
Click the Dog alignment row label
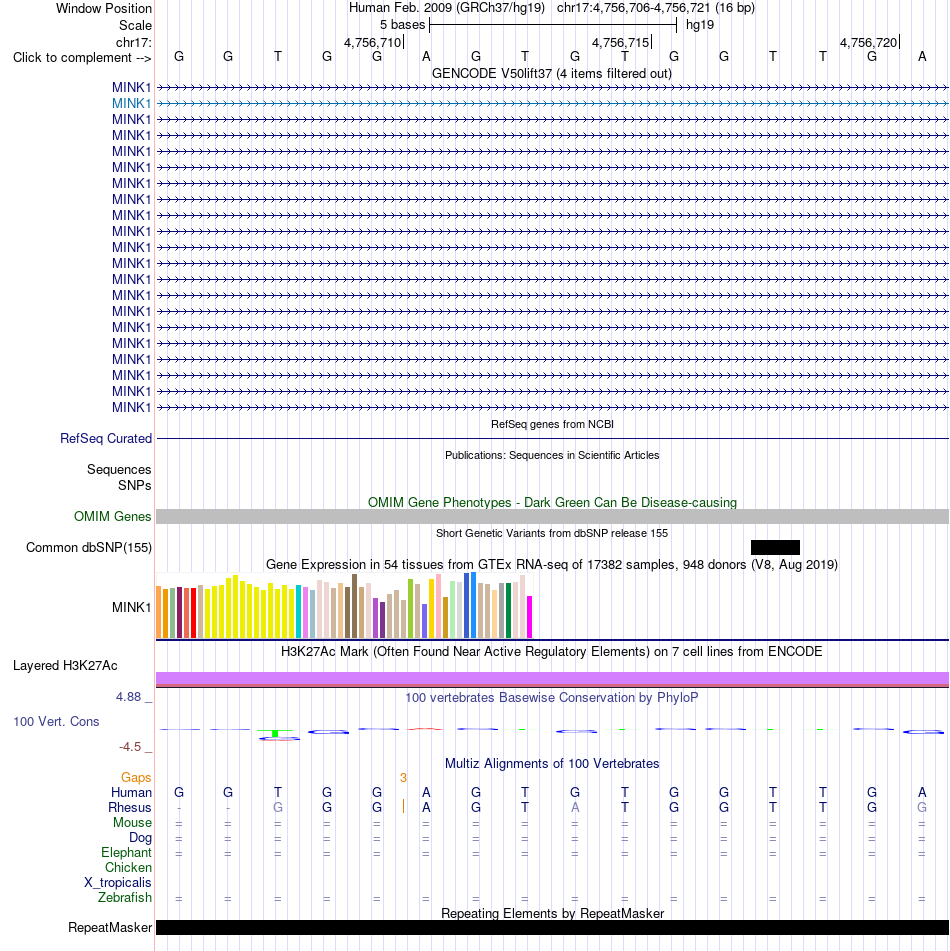point(140,838)
